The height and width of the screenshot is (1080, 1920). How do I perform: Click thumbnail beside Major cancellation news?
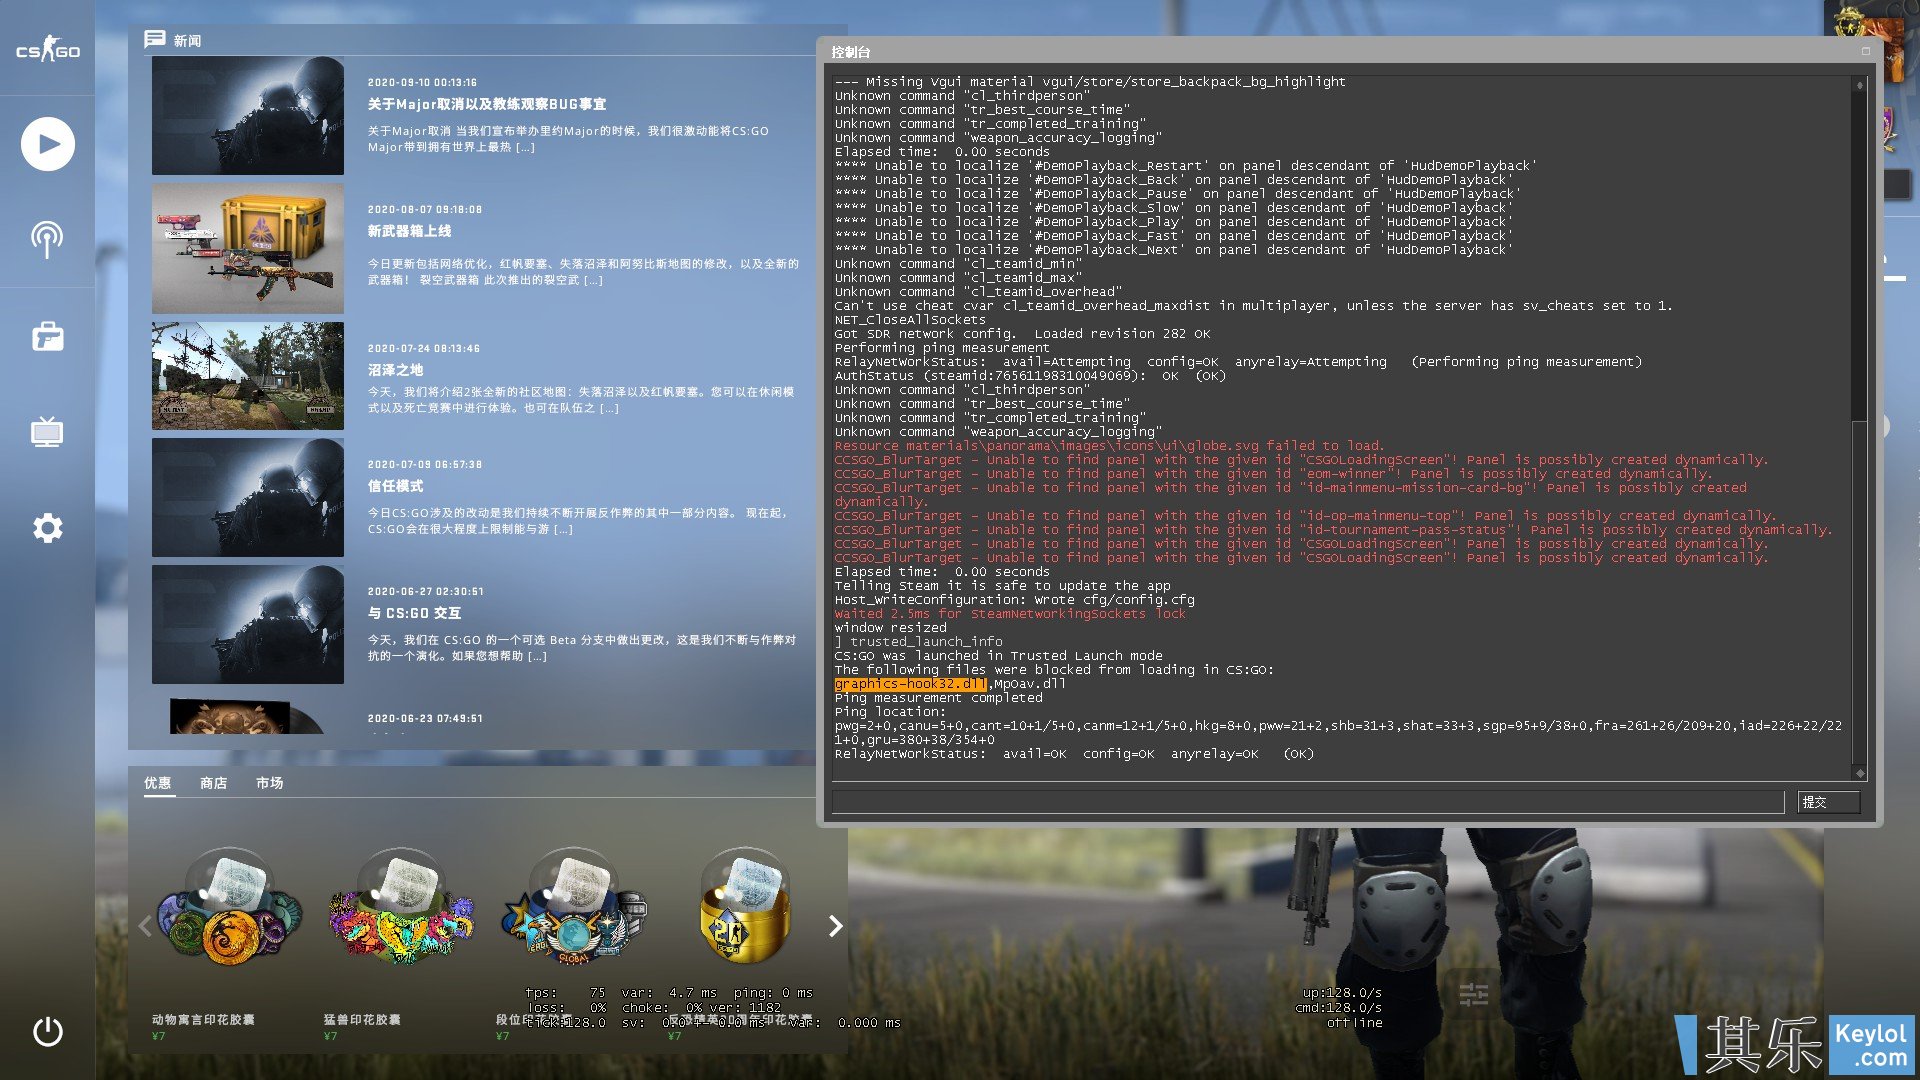point(248,116)
